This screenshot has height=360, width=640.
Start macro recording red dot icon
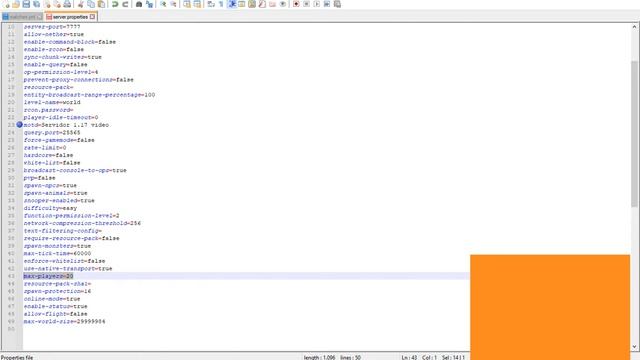[x=296, y=4]
